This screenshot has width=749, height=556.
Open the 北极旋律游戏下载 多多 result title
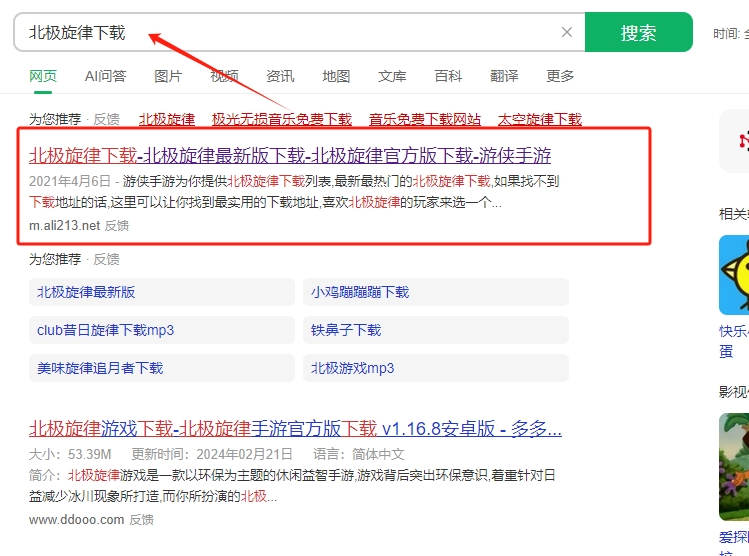[295, 428]
